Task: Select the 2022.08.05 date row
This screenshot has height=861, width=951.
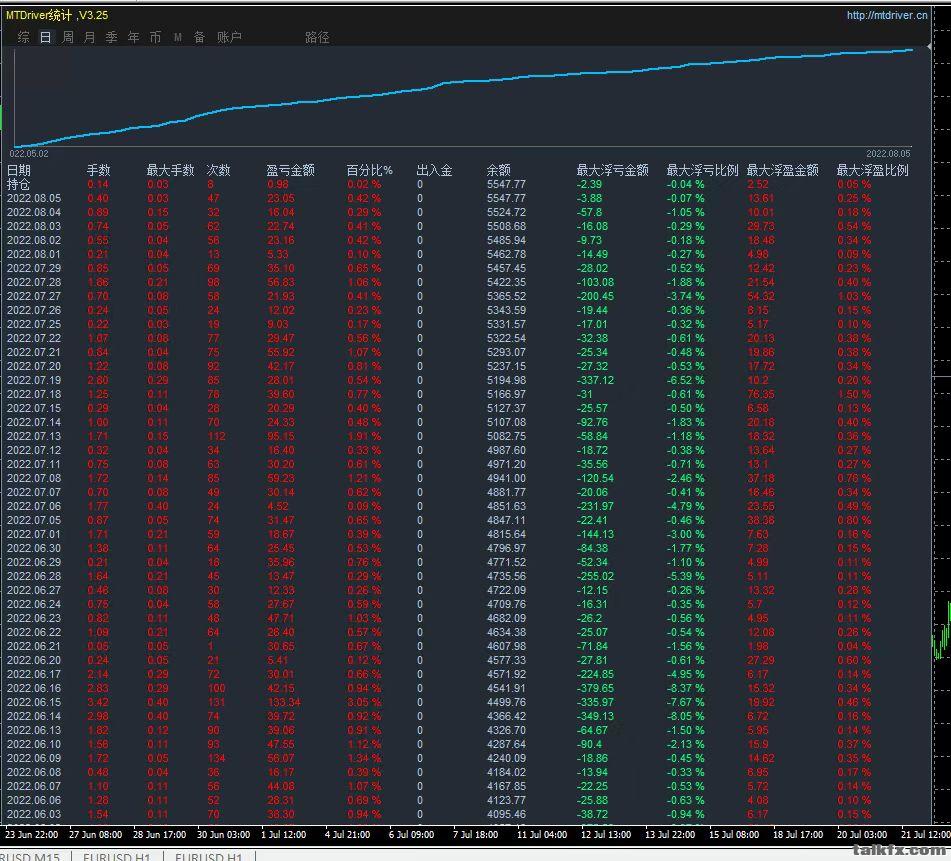Action: [34, 198]
